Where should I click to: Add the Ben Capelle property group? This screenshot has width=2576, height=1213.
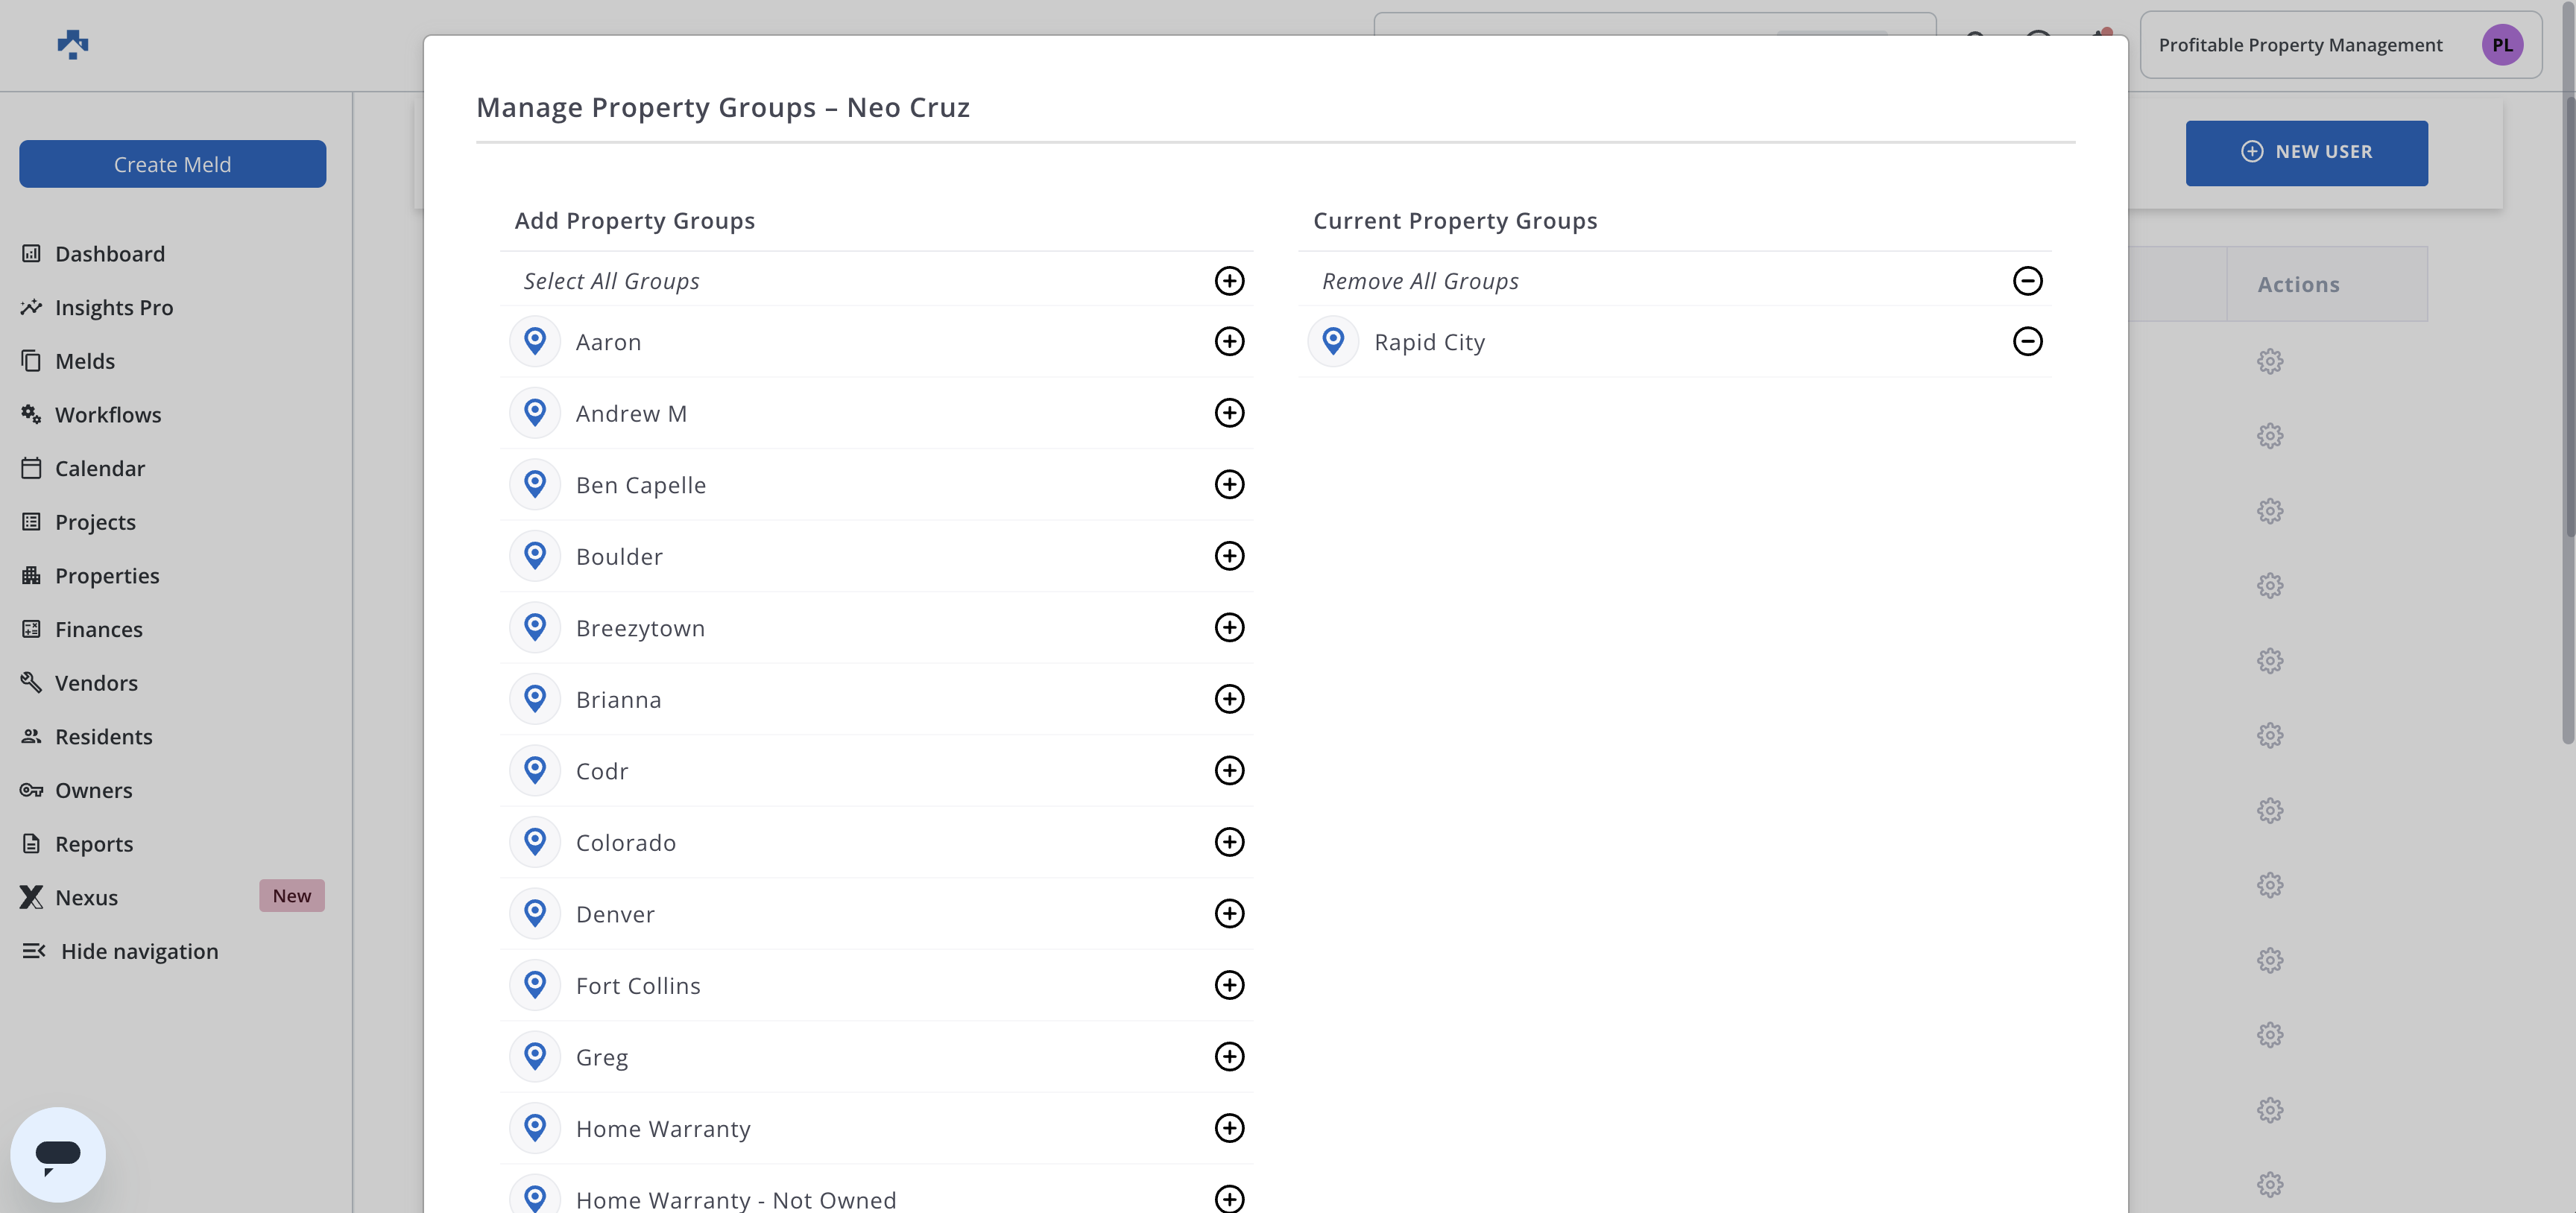[1229, 485]
